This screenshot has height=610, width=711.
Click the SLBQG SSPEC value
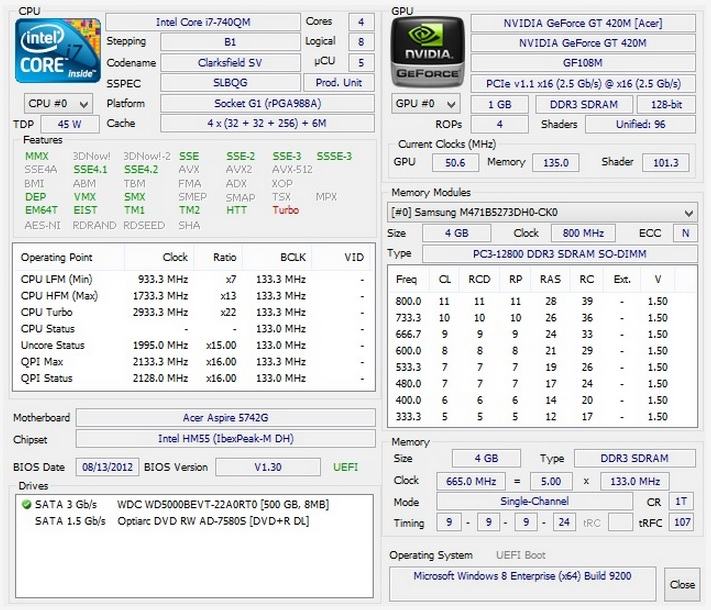230,83
